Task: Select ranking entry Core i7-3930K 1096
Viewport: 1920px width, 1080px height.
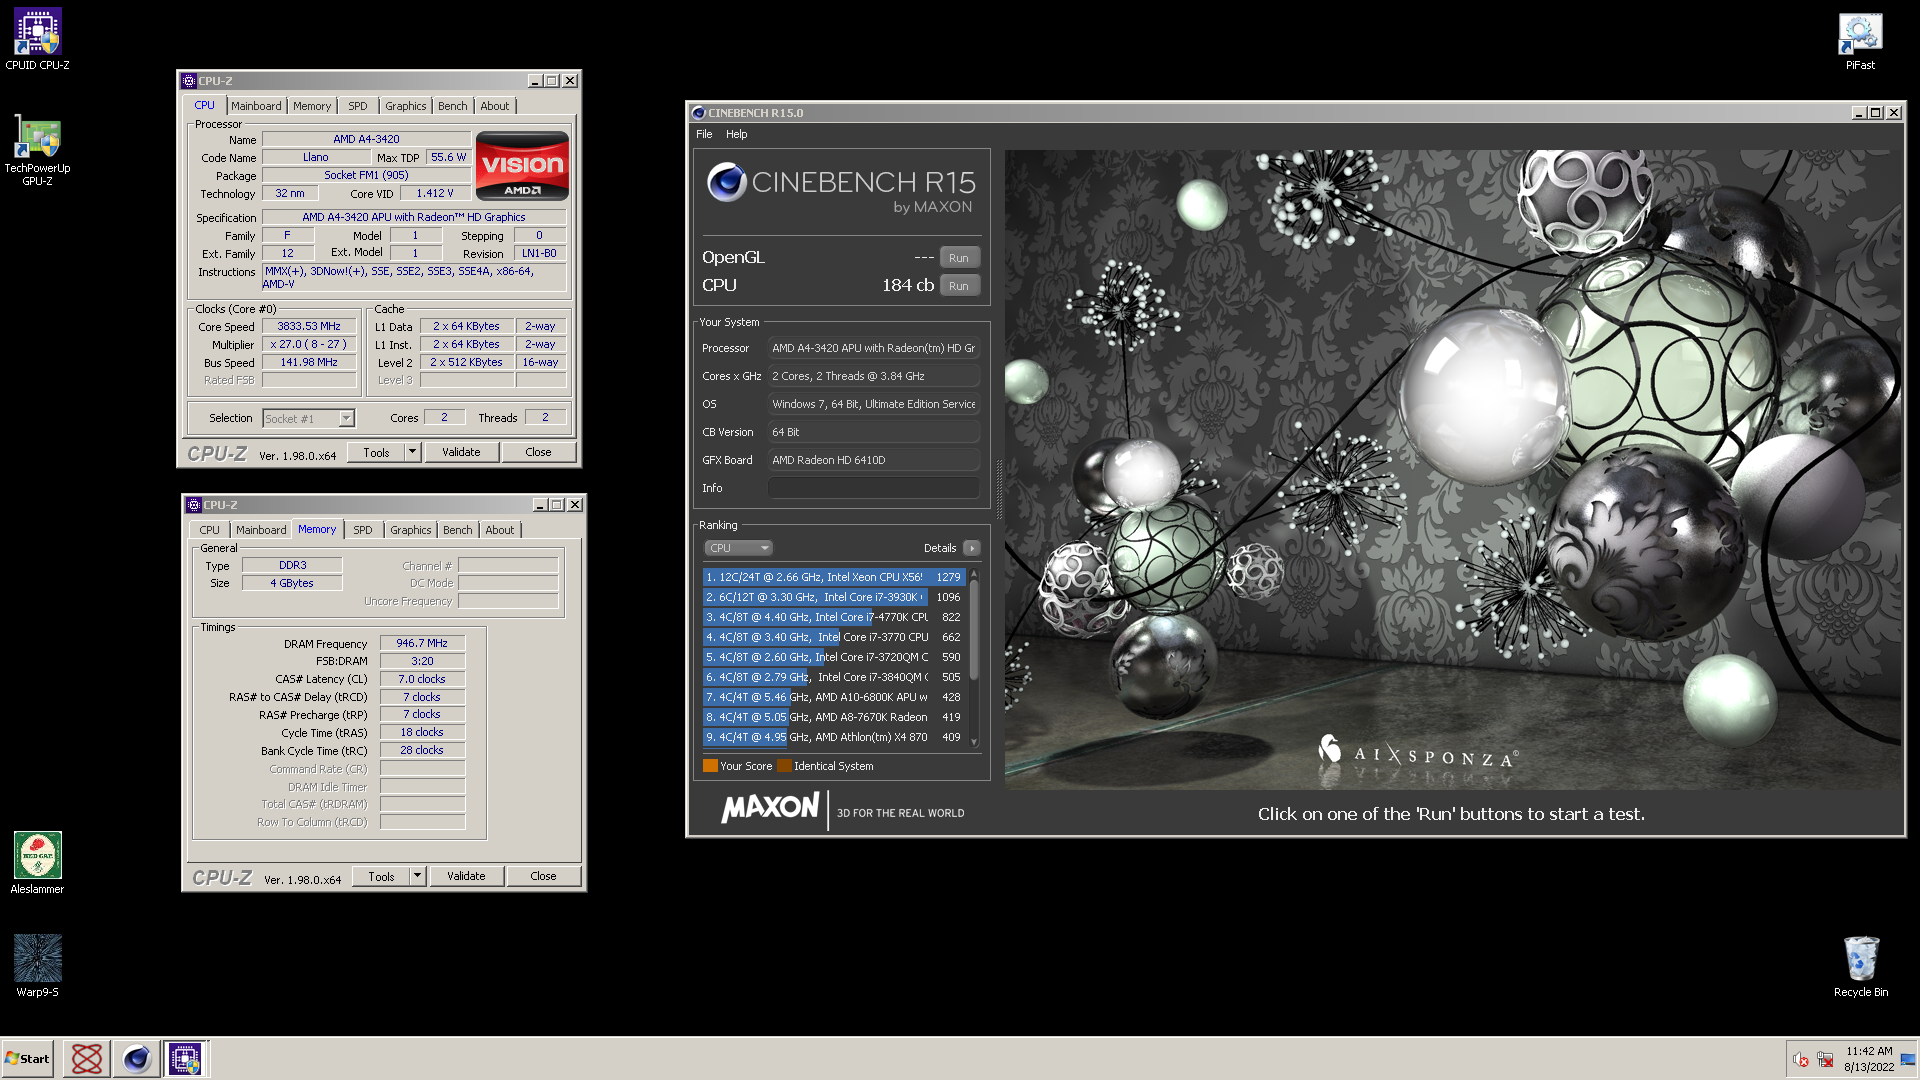Action: coord(833,597)
